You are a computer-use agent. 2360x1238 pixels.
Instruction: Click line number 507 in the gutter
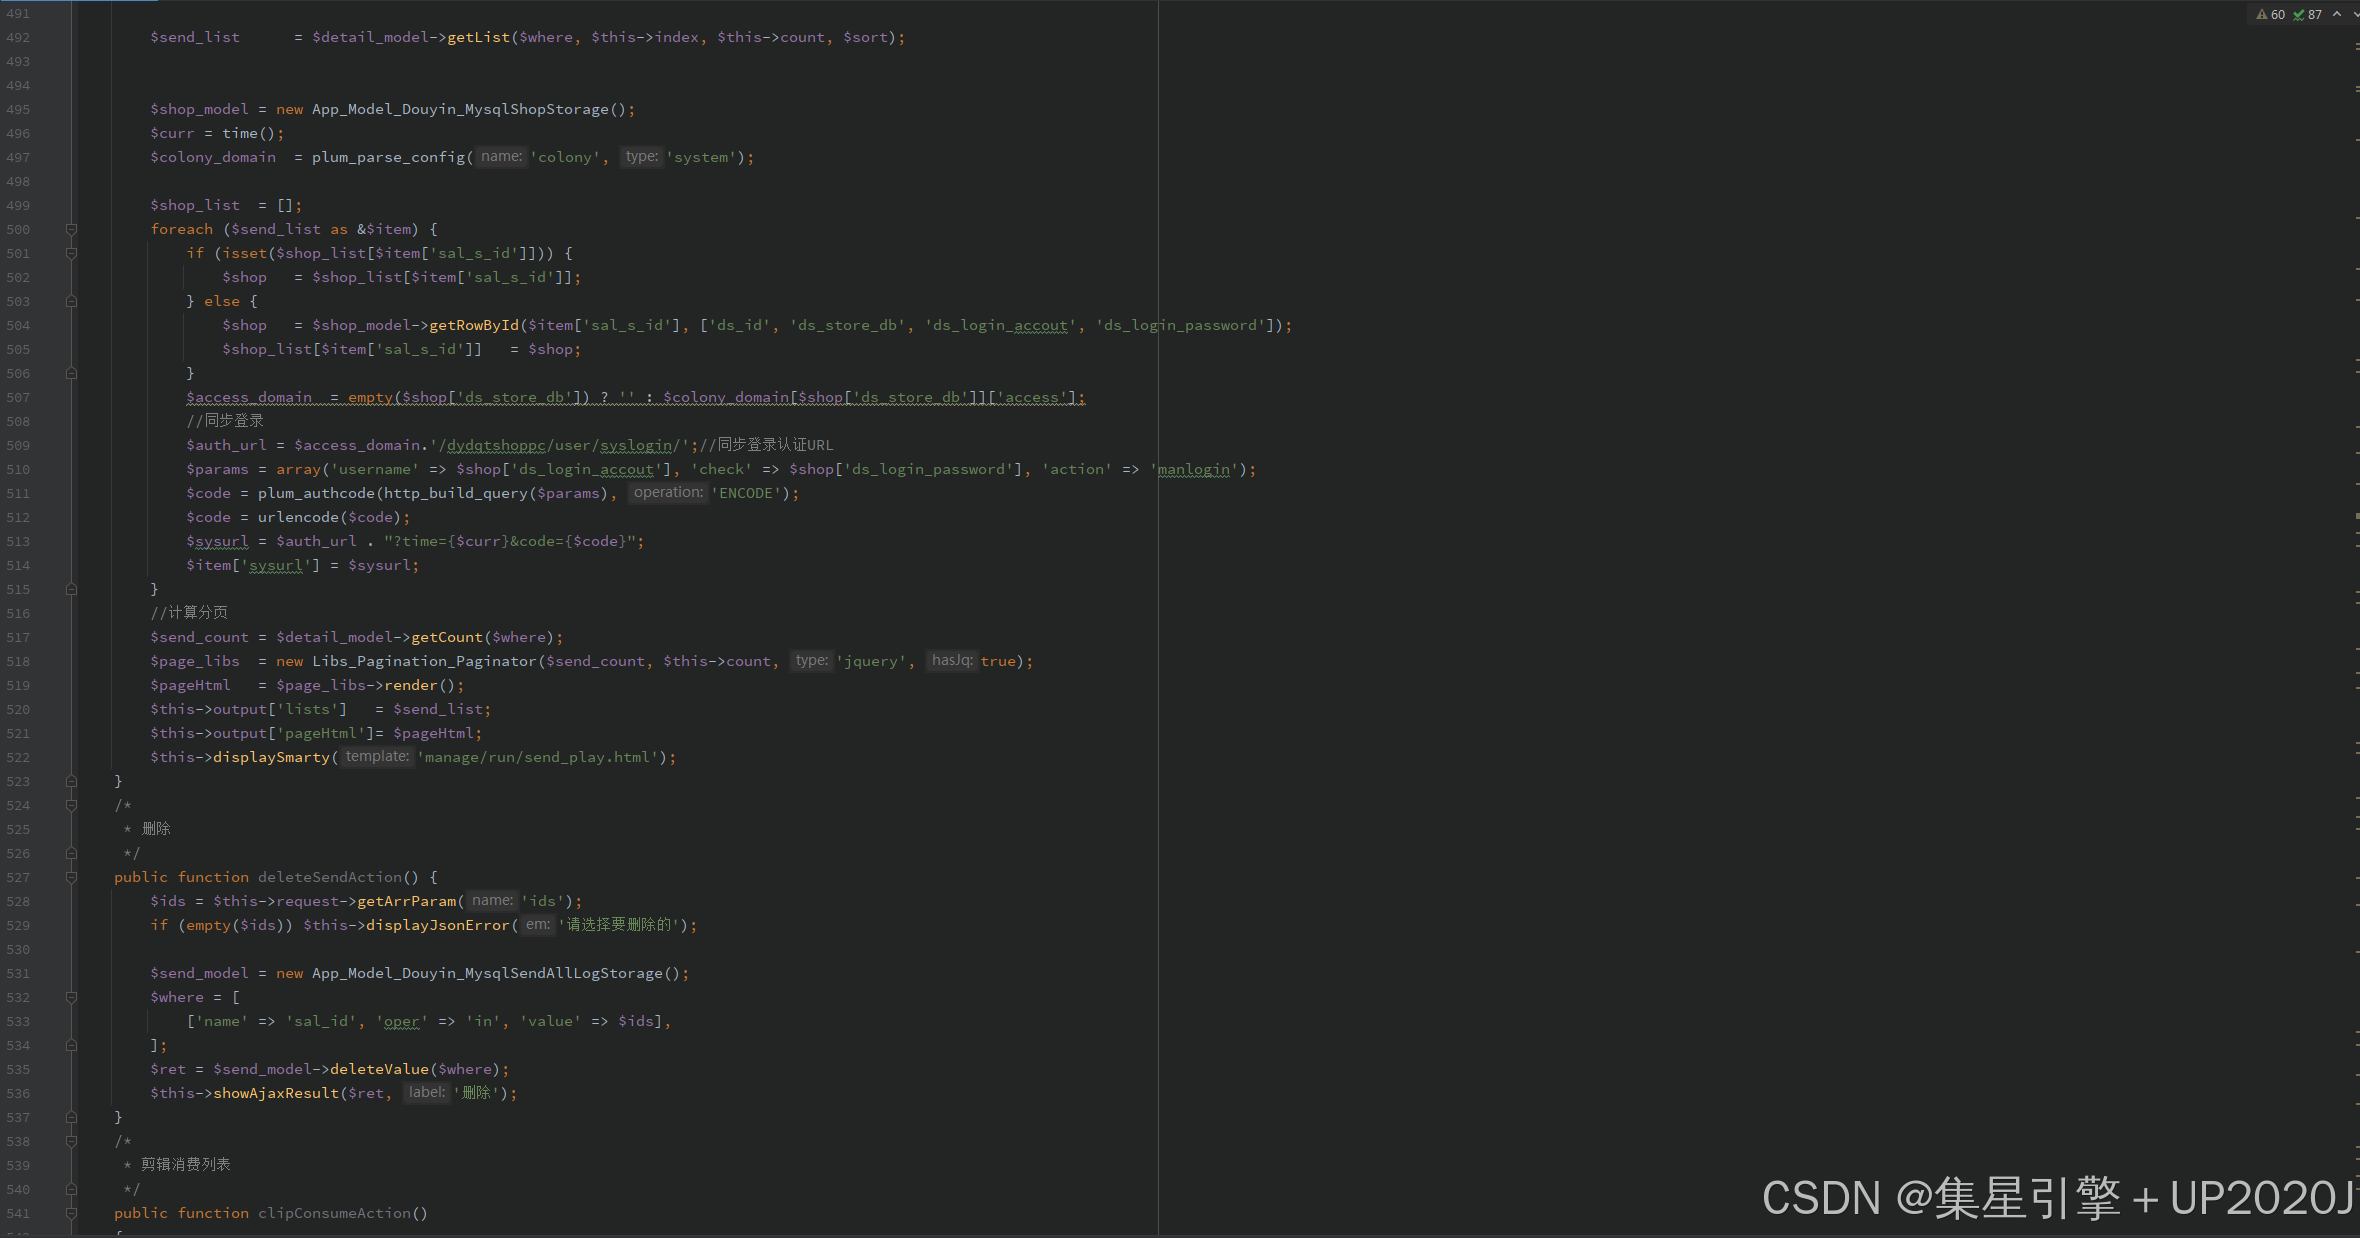tap(18, 397)
